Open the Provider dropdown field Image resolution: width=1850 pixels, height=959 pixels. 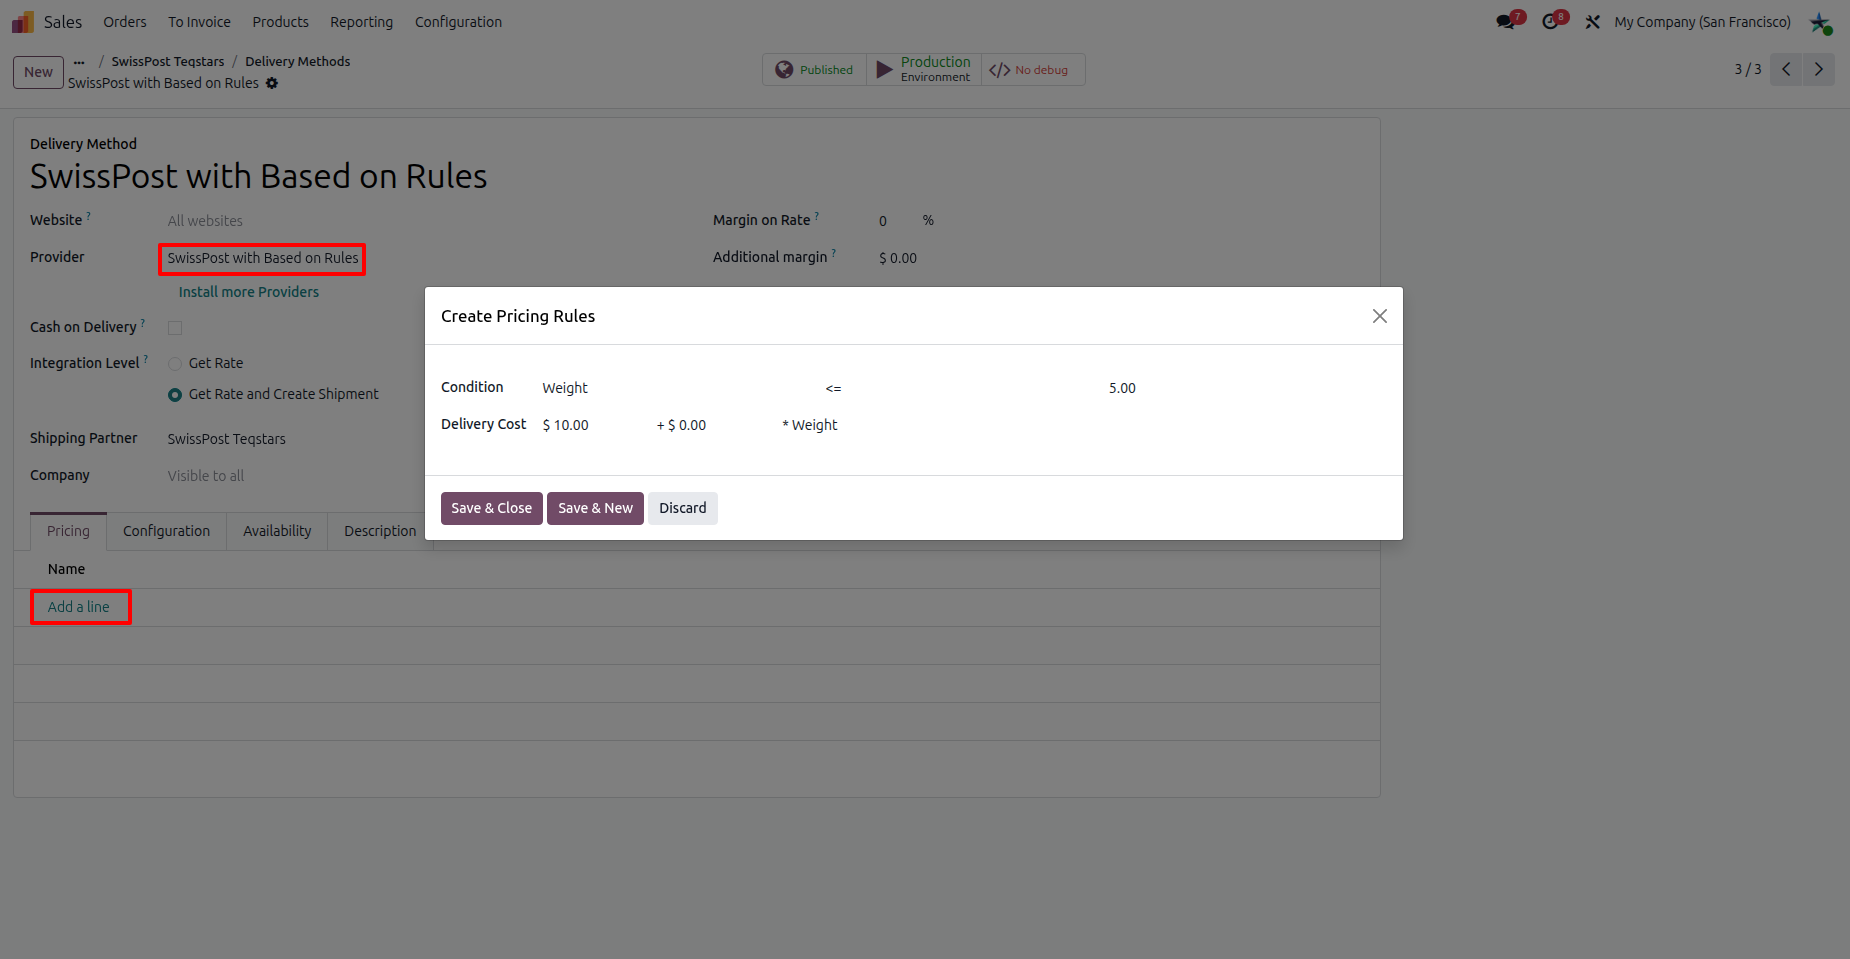click(263, 258)
